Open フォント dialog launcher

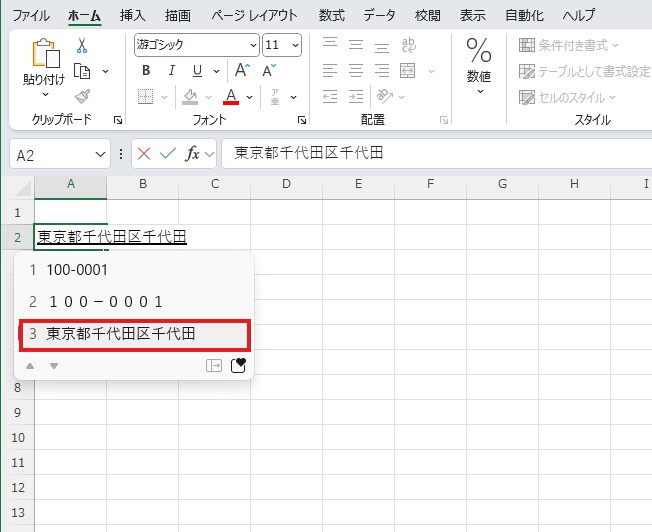pos(302,120)
